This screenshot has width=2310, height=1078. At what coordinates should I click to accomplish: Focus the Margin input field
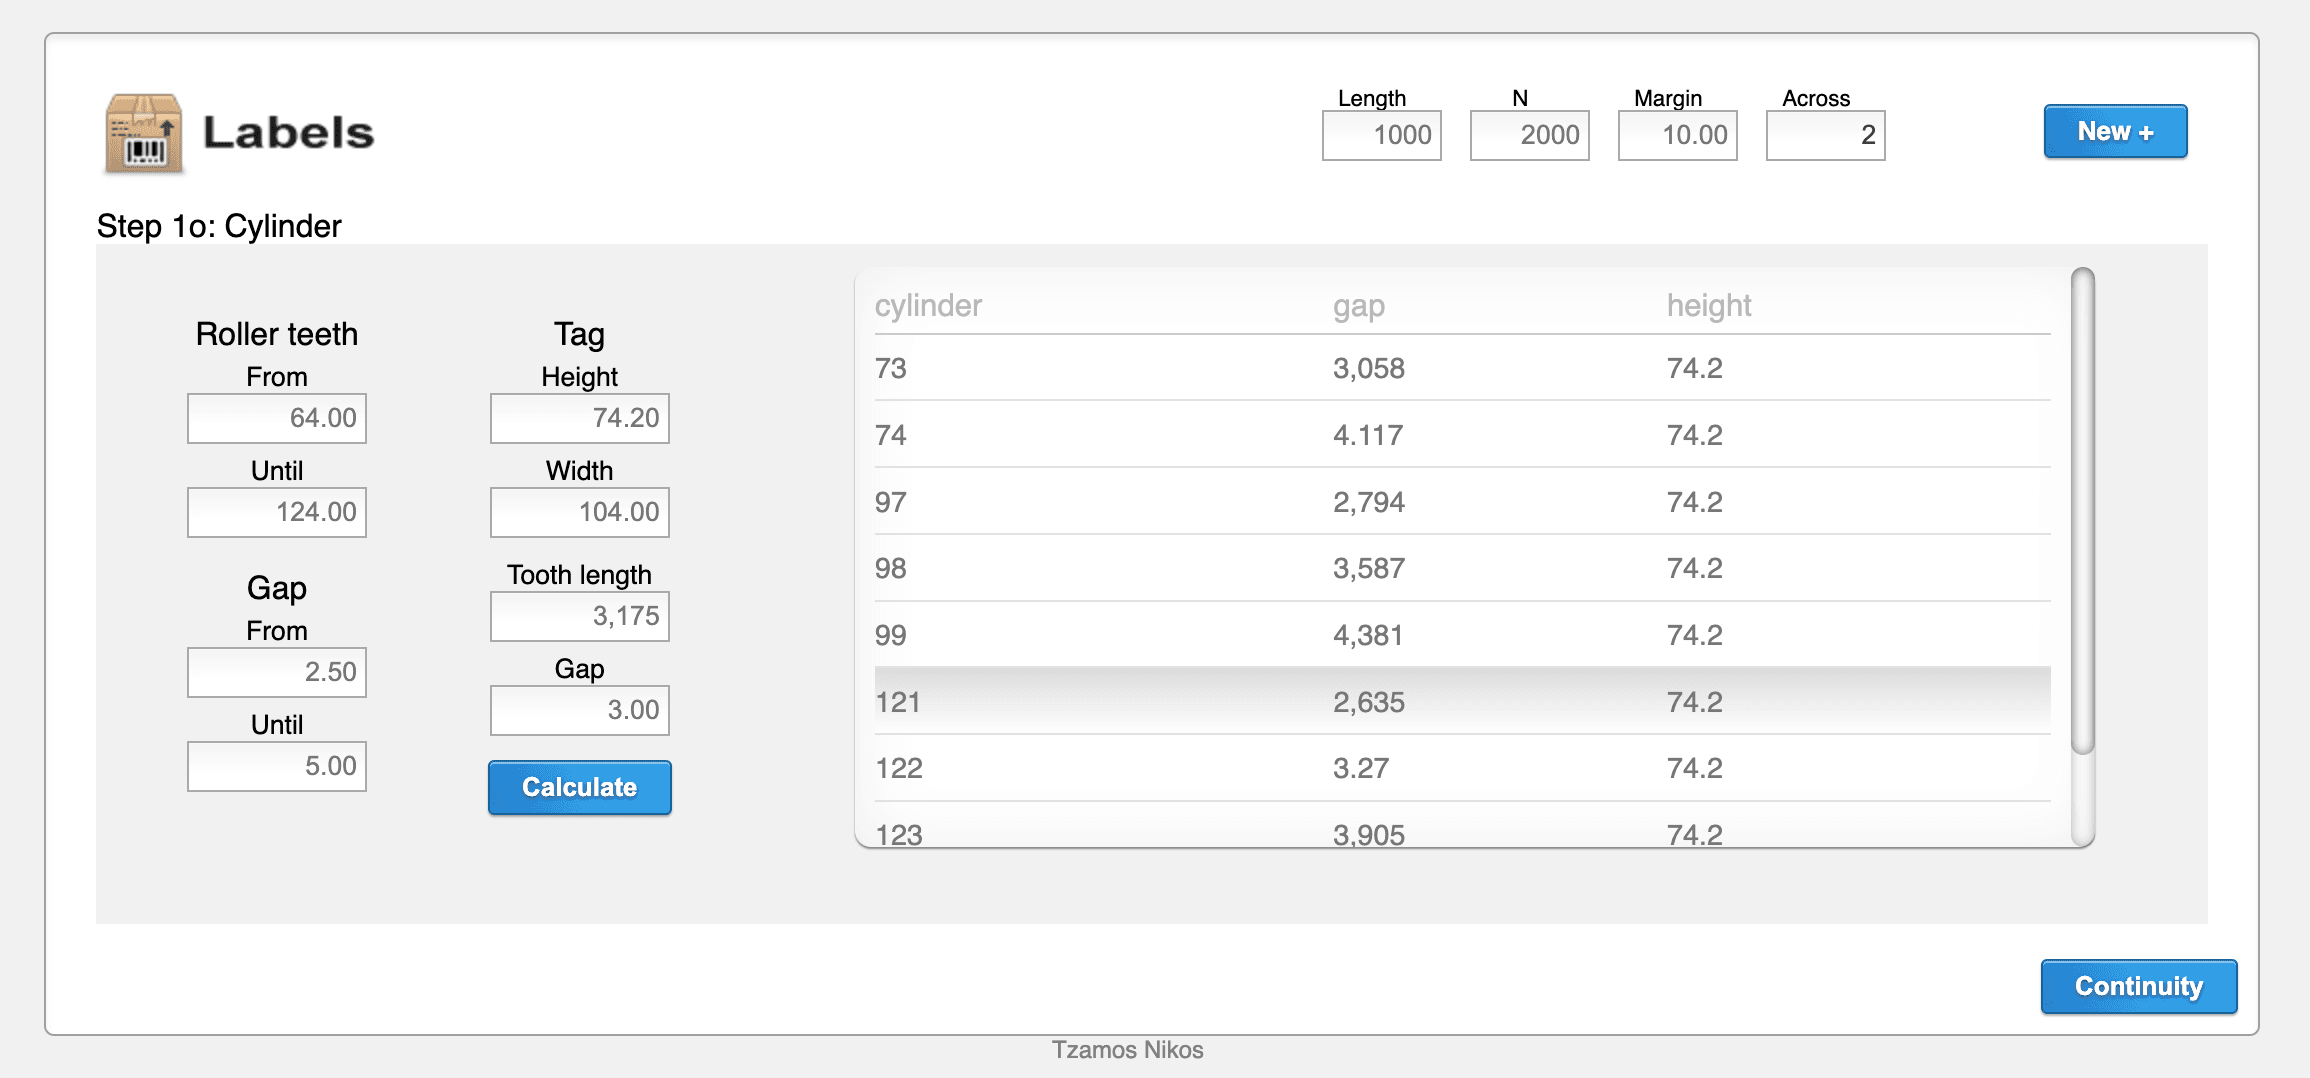[x=1677, y=135]
